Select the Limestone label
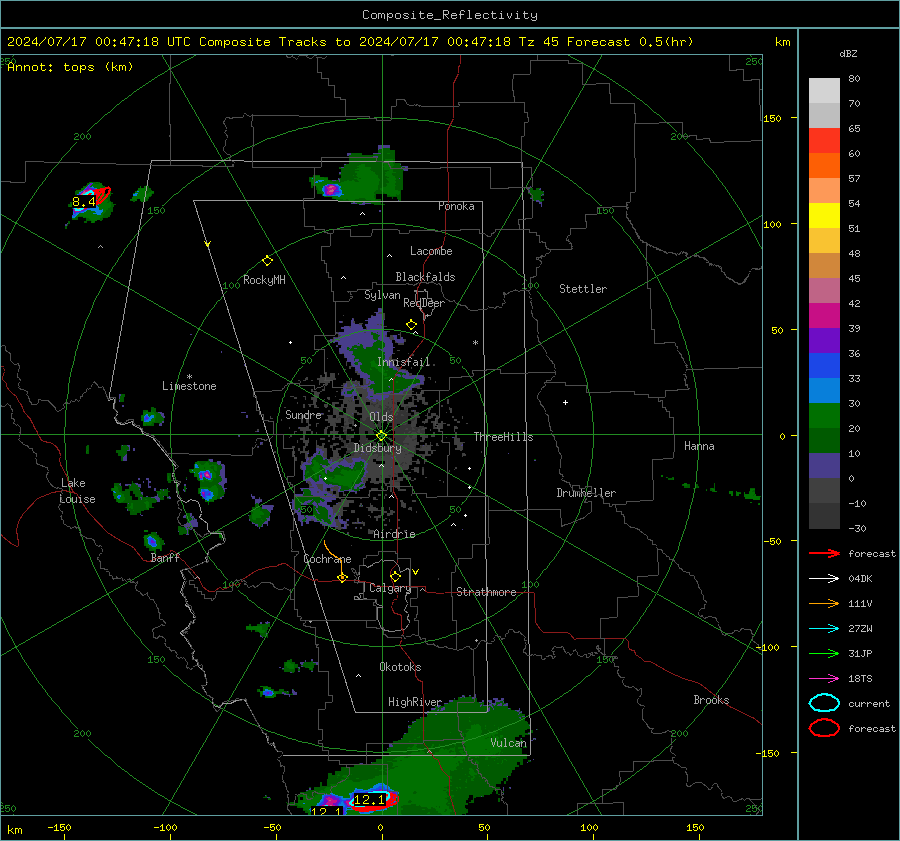The image size is (900, 841). (x=189, y=386)
